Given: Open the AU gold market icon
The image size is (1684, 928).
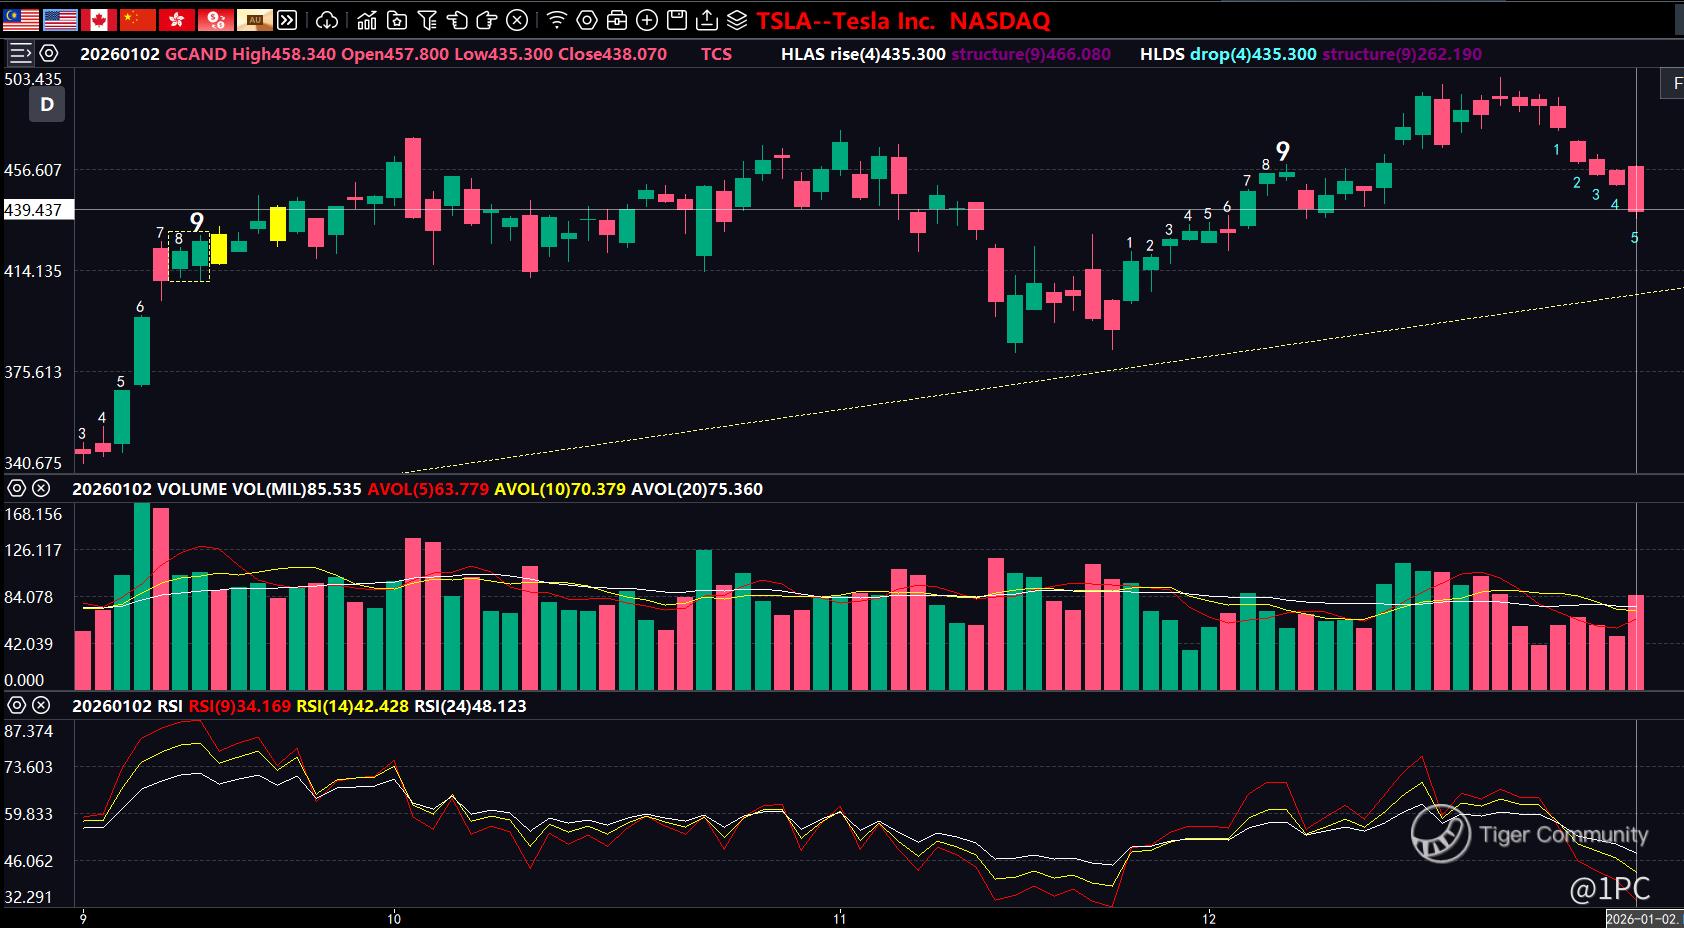Looking at the screenshot, I should [x=254, y=20].
